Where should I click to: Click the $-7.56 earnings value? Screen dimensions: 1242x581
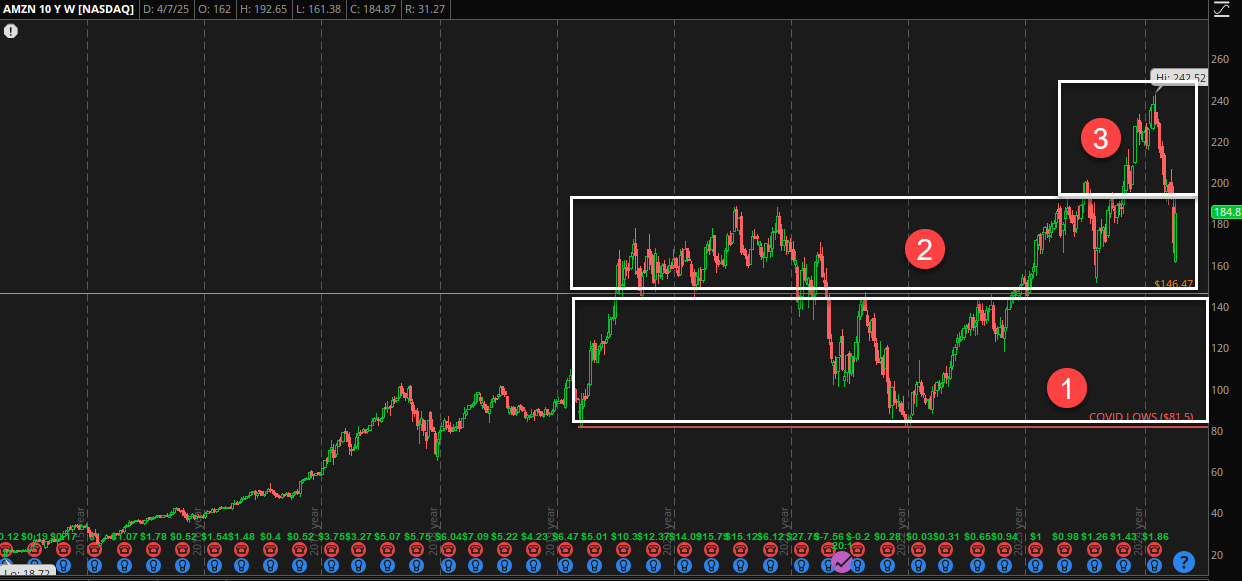pyautogui.click(x=829, y=537)
